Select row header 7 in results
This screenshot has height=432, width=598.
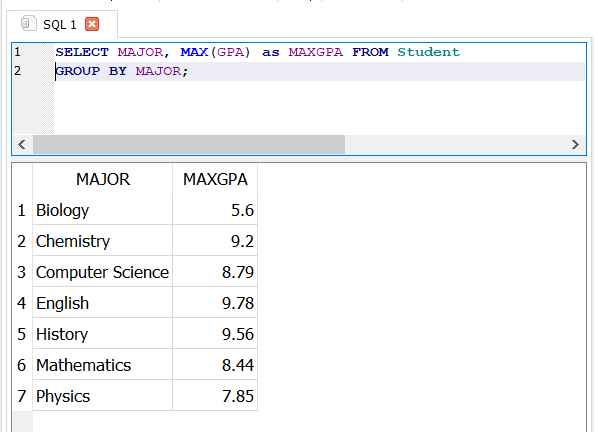point(22,396)
